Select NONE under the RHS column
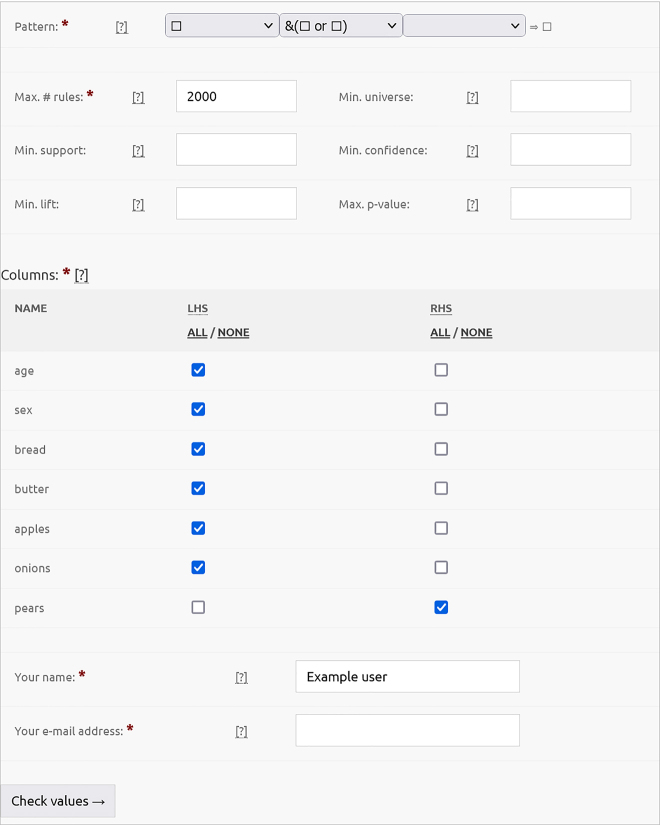660x825 pixels. [x=476, y=333]
